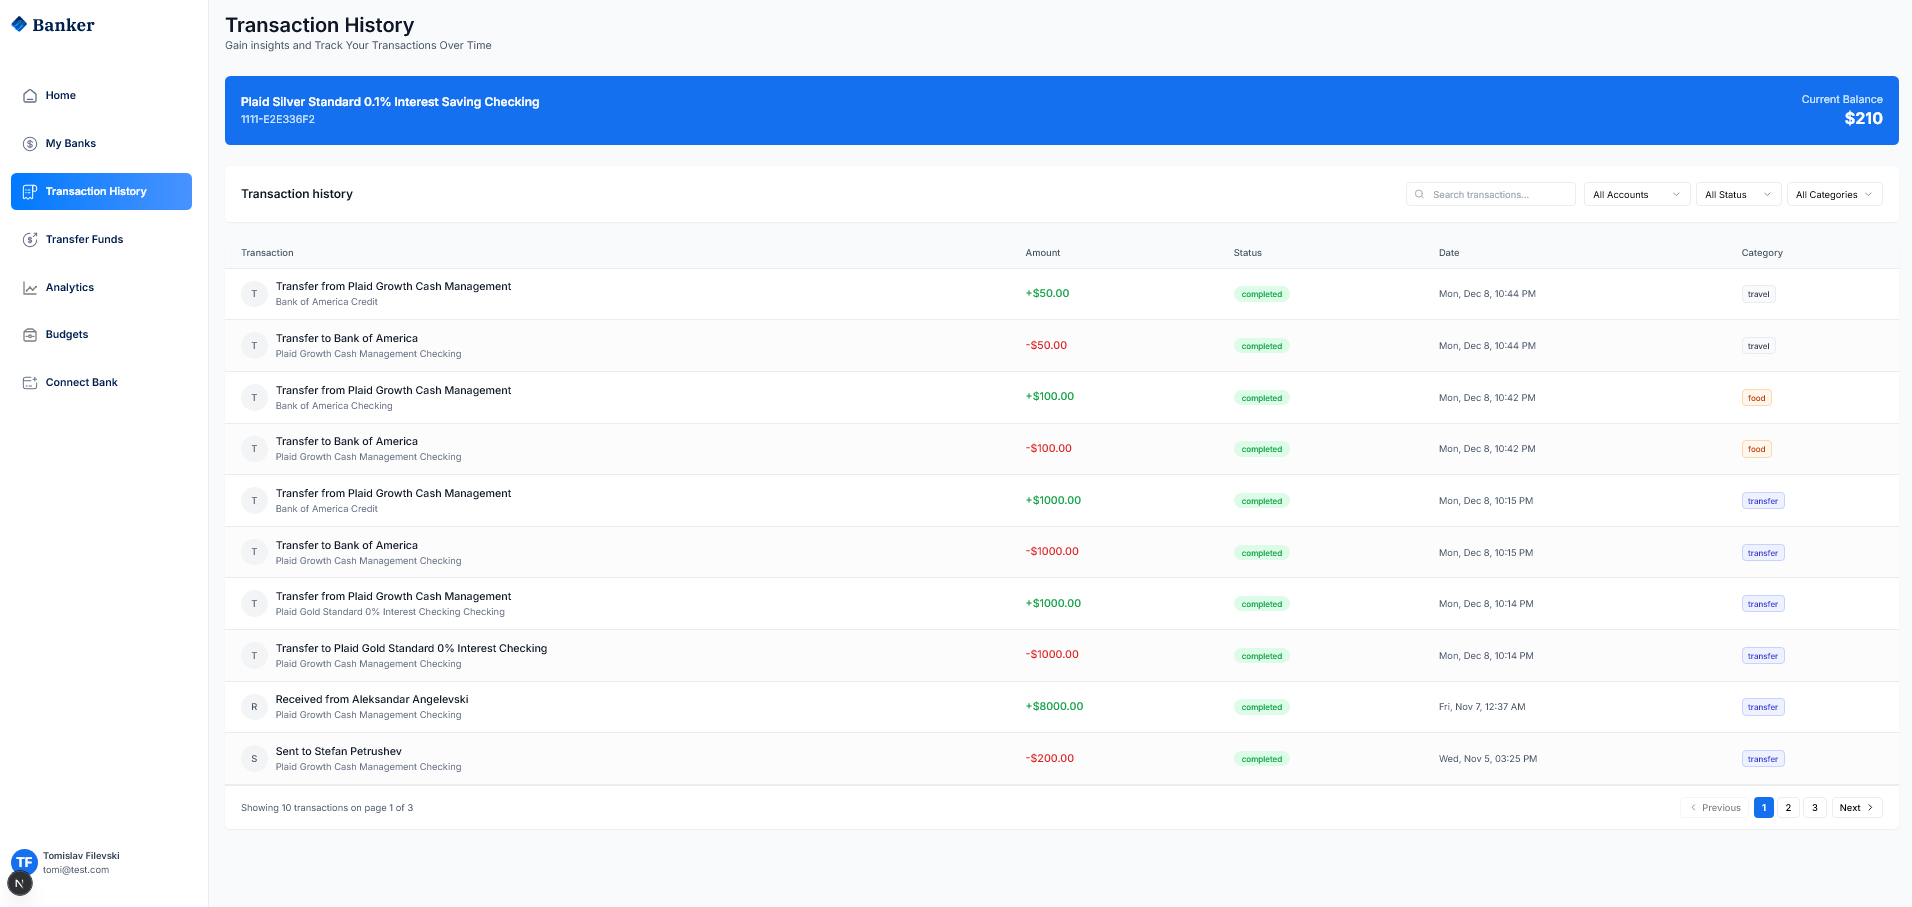This screenshot has width=1912, height=907.
Task: Open the Analytics menu item
Action: pos(70,288)
